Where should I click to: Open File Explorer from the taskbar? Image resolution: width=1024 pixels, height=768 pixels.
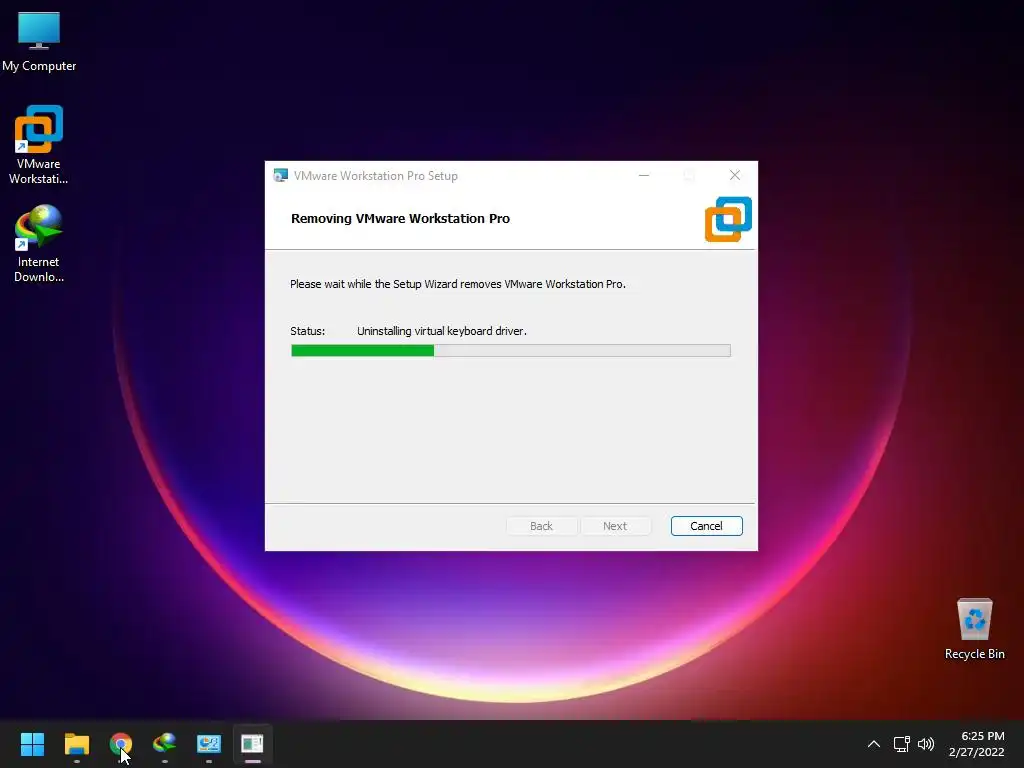coord(76,744)
